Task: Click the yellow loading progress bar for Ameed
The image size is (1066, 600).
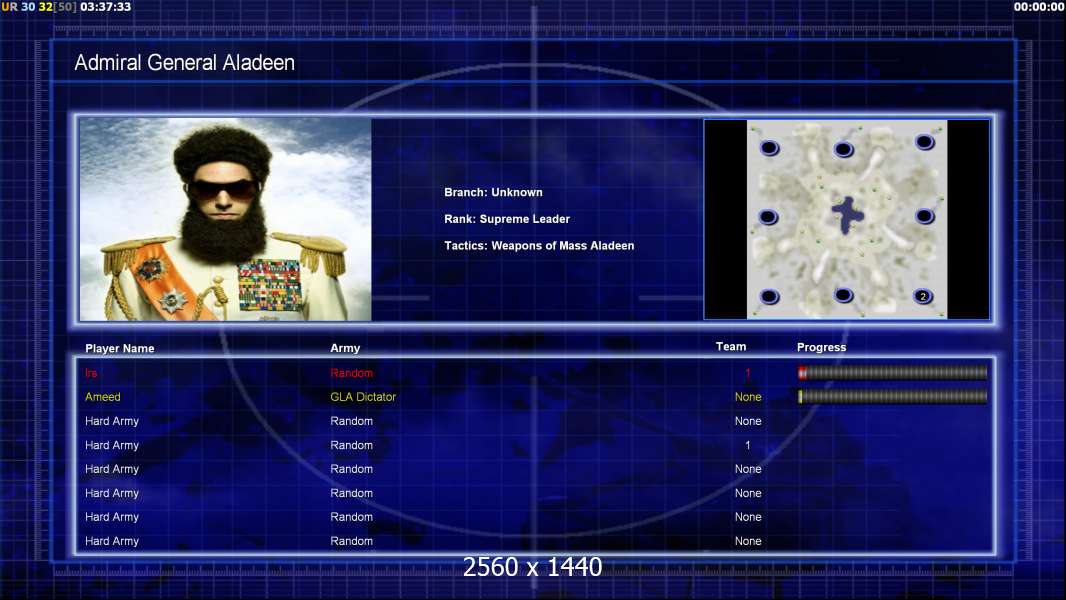Action: click(x=892, y=397)
